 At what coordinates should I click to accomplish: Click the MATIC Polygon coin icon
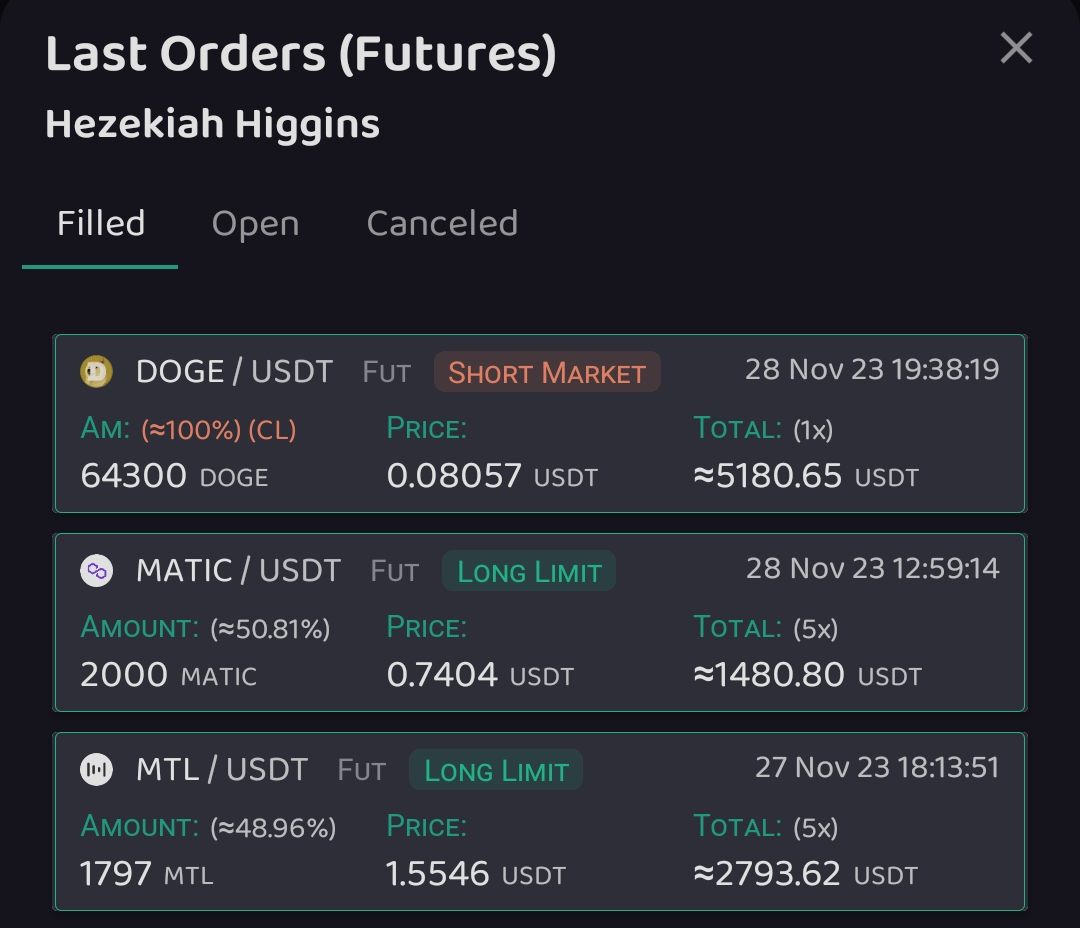coord(97,571)
